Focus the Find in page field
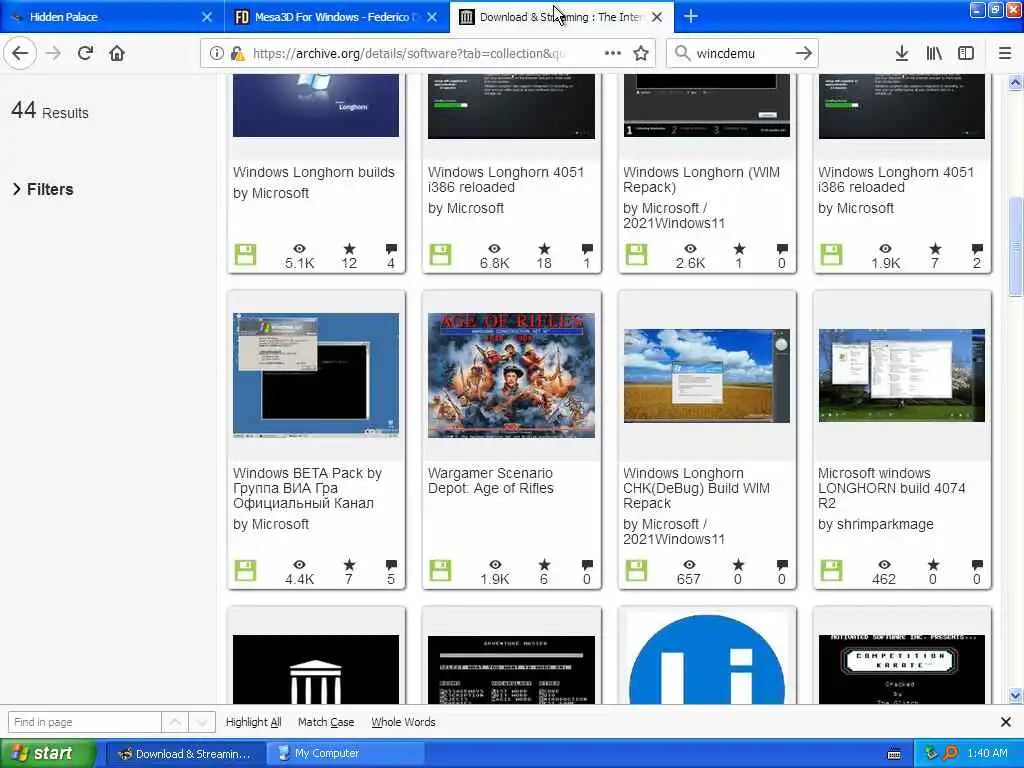The height and width of the screenshot is (768, 1024). 85,722
